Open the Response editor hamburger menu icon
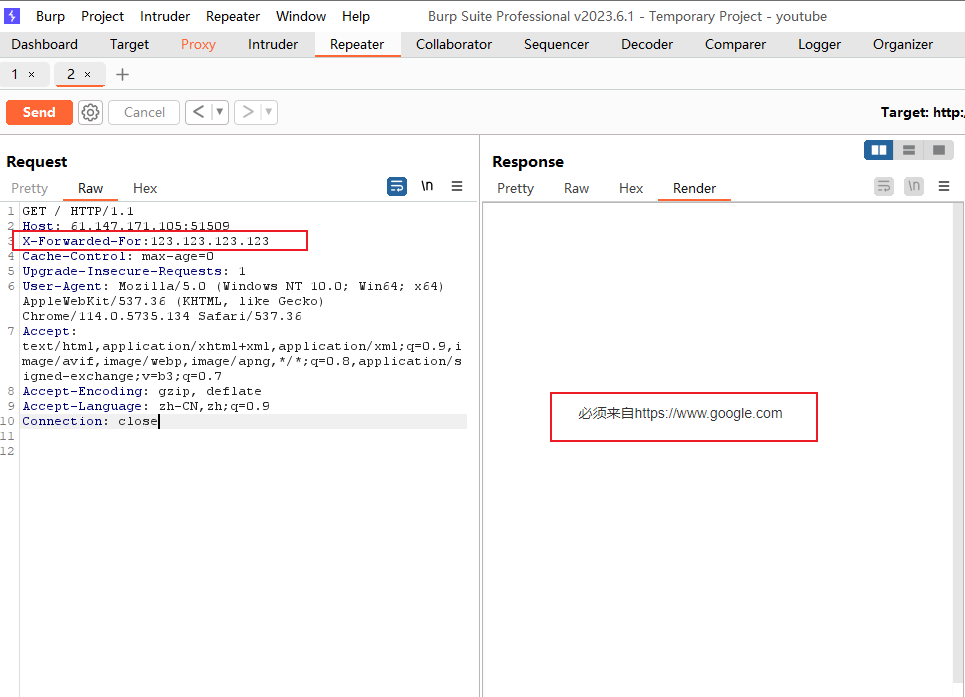965x697 pixels. coord(942,186)
